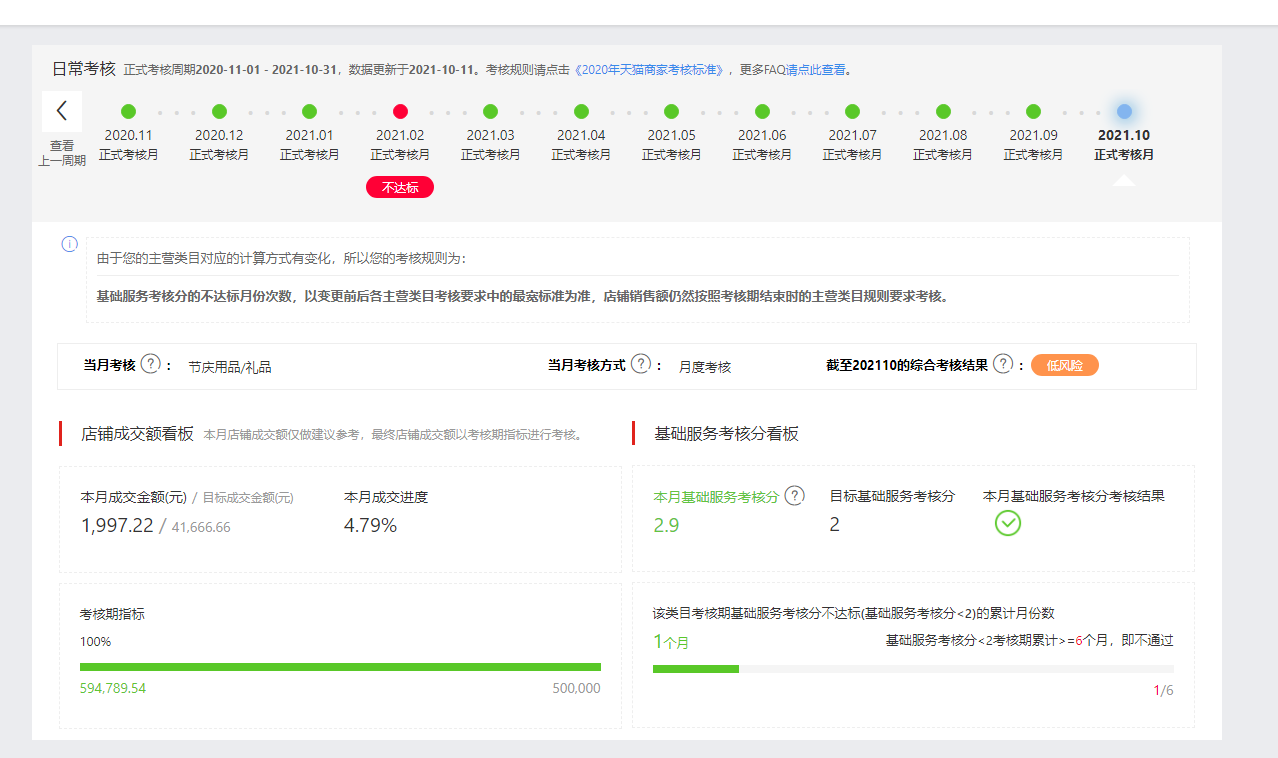Click the 1/6 counter text
1278x758 pixels.
[x=1163, y=690]
